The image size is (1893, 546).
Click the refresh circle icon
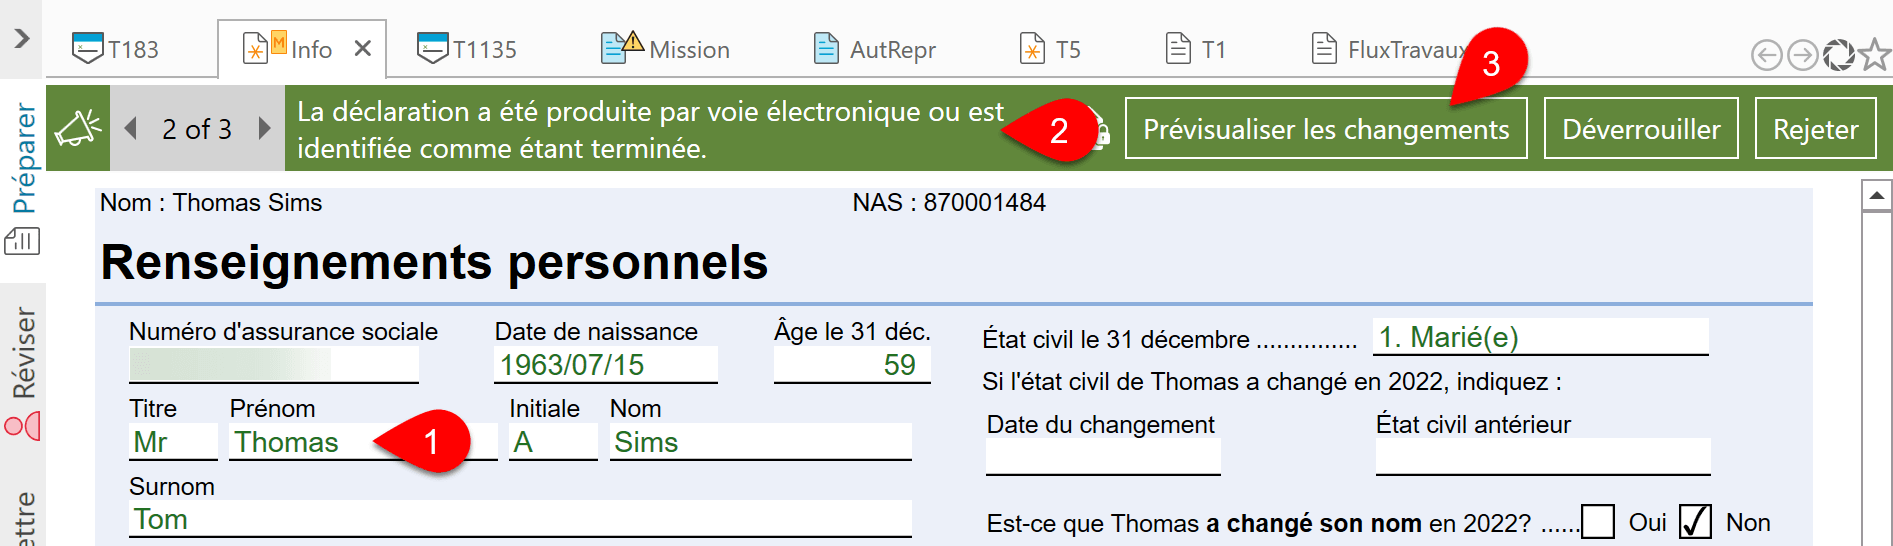[x=1838, y=55]
